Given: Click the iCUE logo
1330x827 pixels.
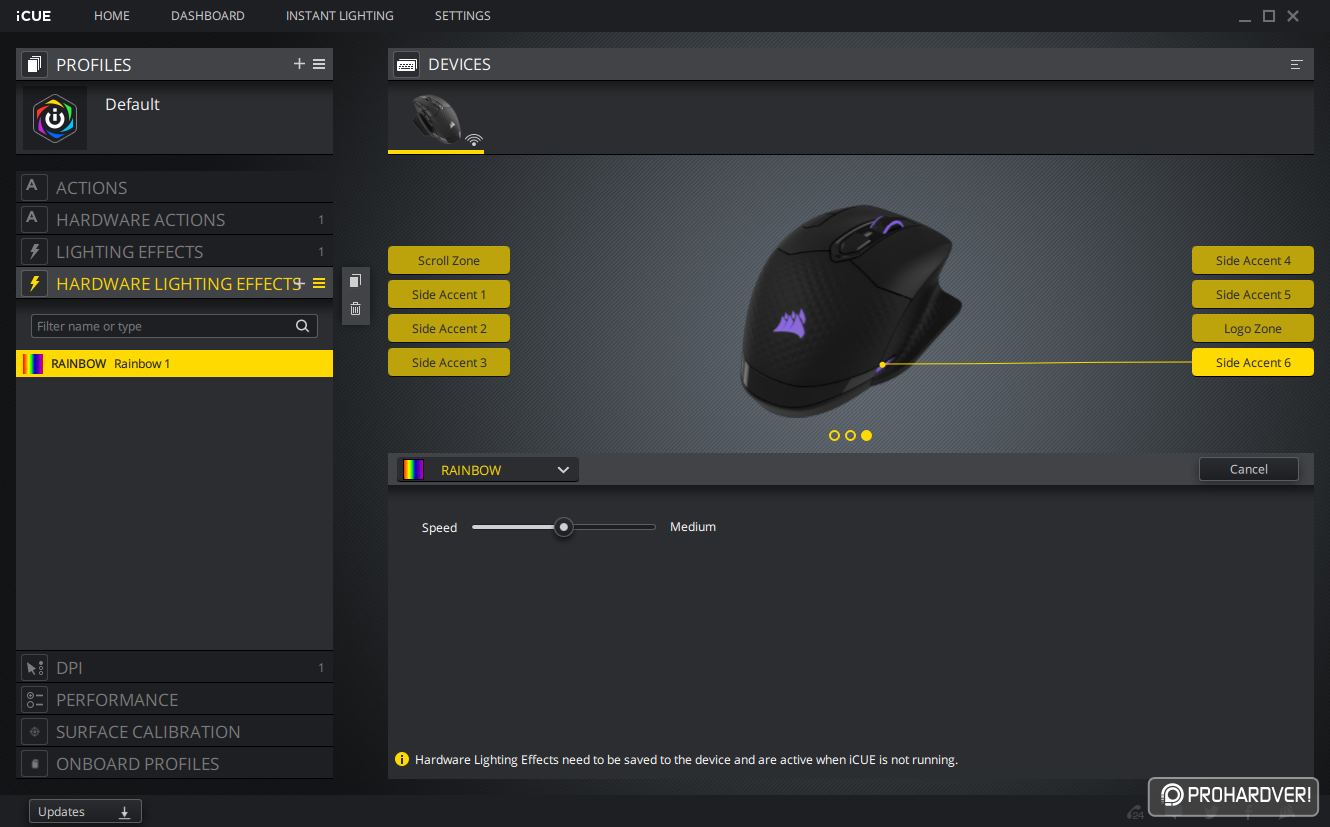Looking at the screenshot, I should click(33, 16).
